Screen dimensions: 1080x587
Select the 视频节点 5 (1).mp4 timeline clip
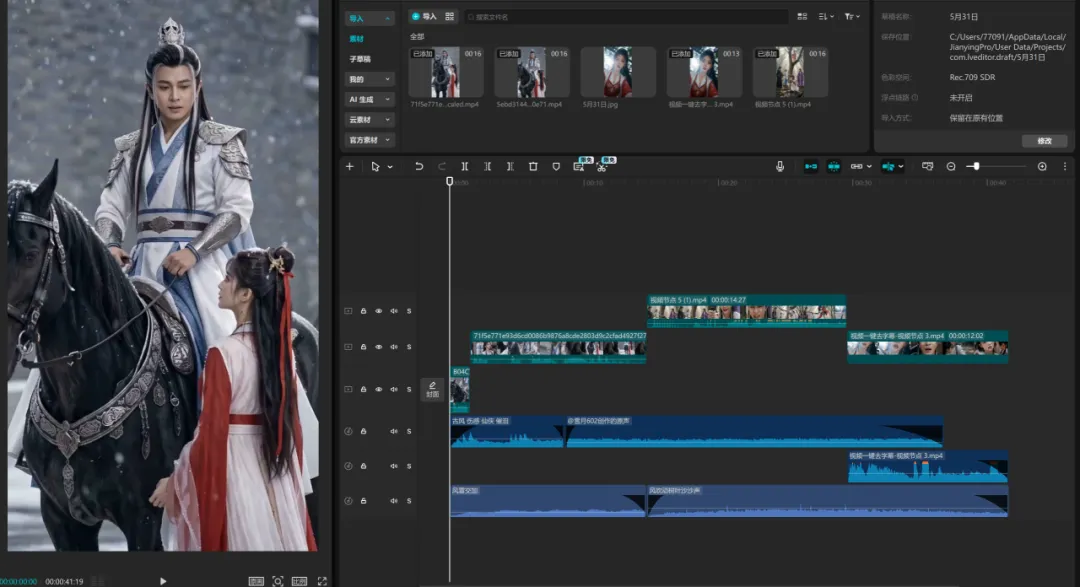(746, 311)
